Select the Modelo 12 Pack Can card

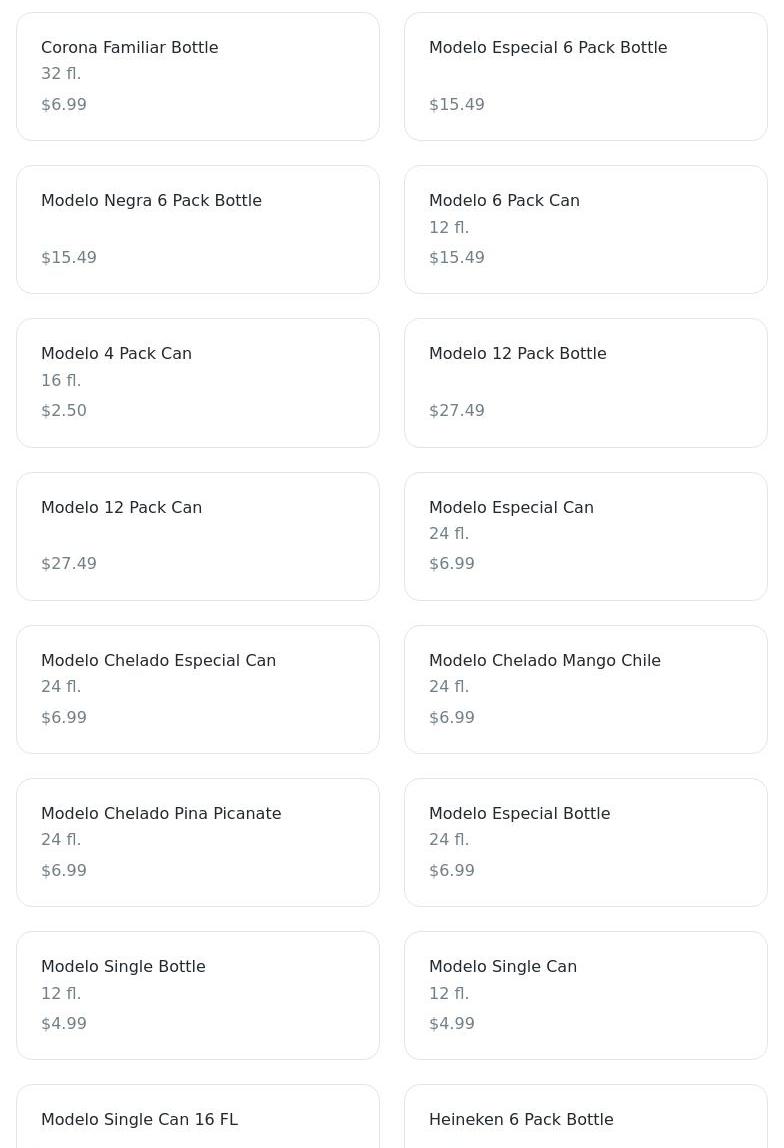point(198,536)
